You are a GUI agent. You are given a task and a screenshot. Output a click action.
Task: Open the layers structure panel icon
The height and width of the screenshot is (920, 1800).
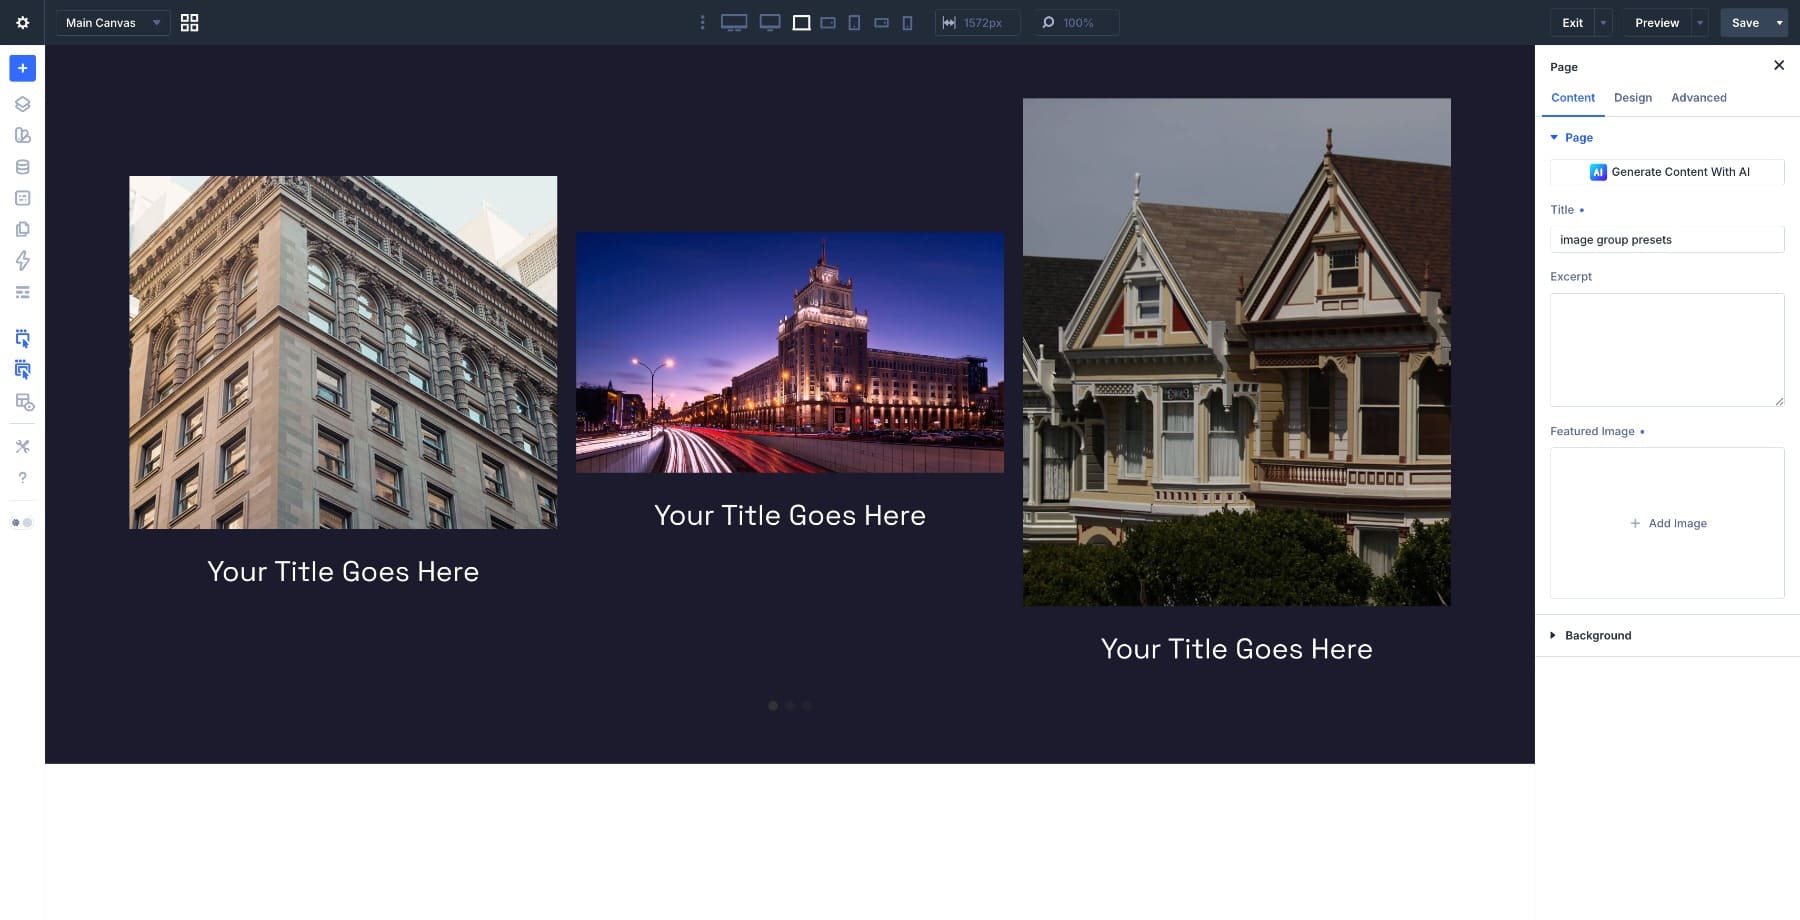pyautogui.click(x=22, y=104)
